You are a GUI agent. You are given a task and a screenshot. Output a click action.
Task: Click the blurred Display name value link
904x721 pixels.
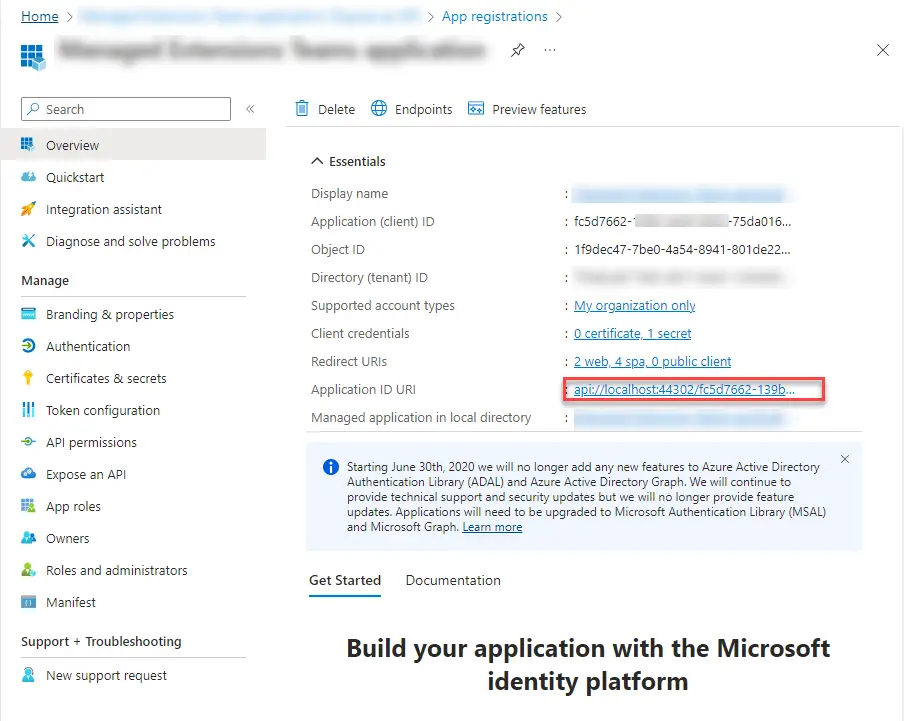coord(680,195)
